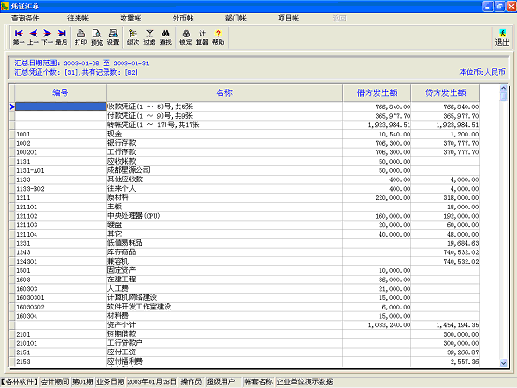Select the 收款凭证 summary row
This screenshot has width=517, height=388.
click(247, 107)
